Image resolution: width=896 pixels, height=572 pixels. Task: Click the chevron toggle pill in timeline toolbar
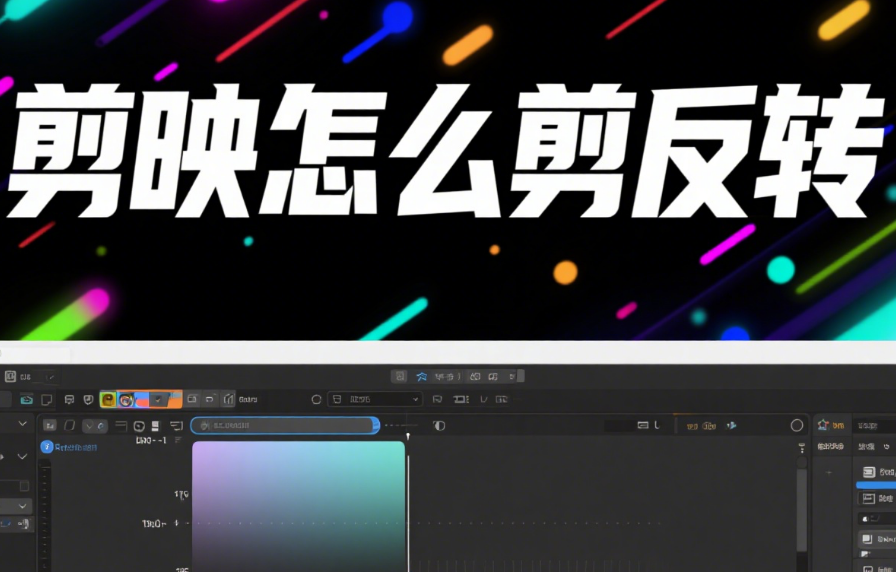94,426
